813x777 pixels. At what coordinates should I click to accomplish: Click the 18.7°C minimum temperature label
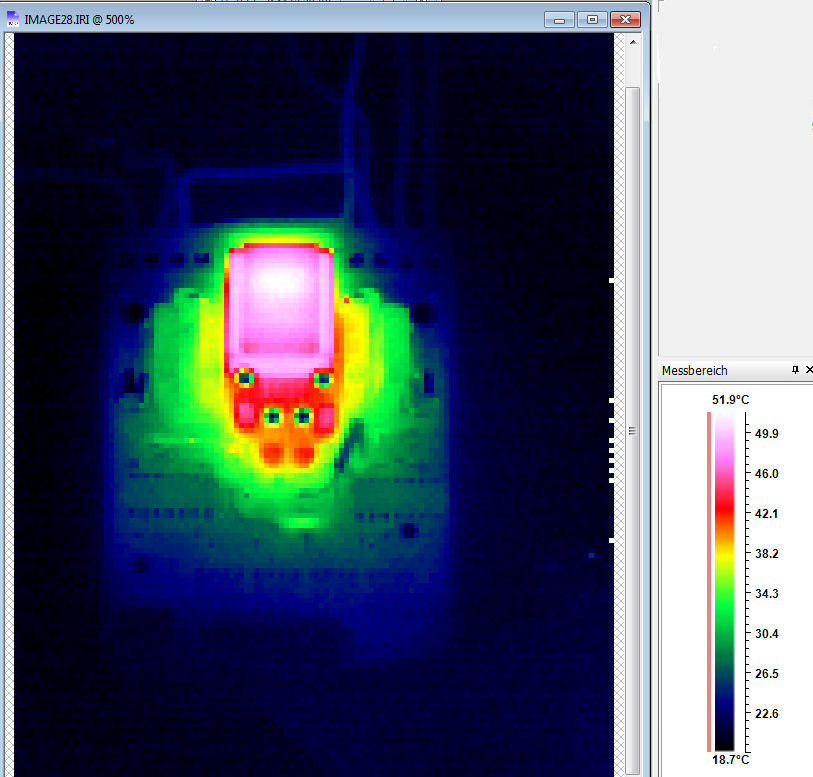[730, 761]
